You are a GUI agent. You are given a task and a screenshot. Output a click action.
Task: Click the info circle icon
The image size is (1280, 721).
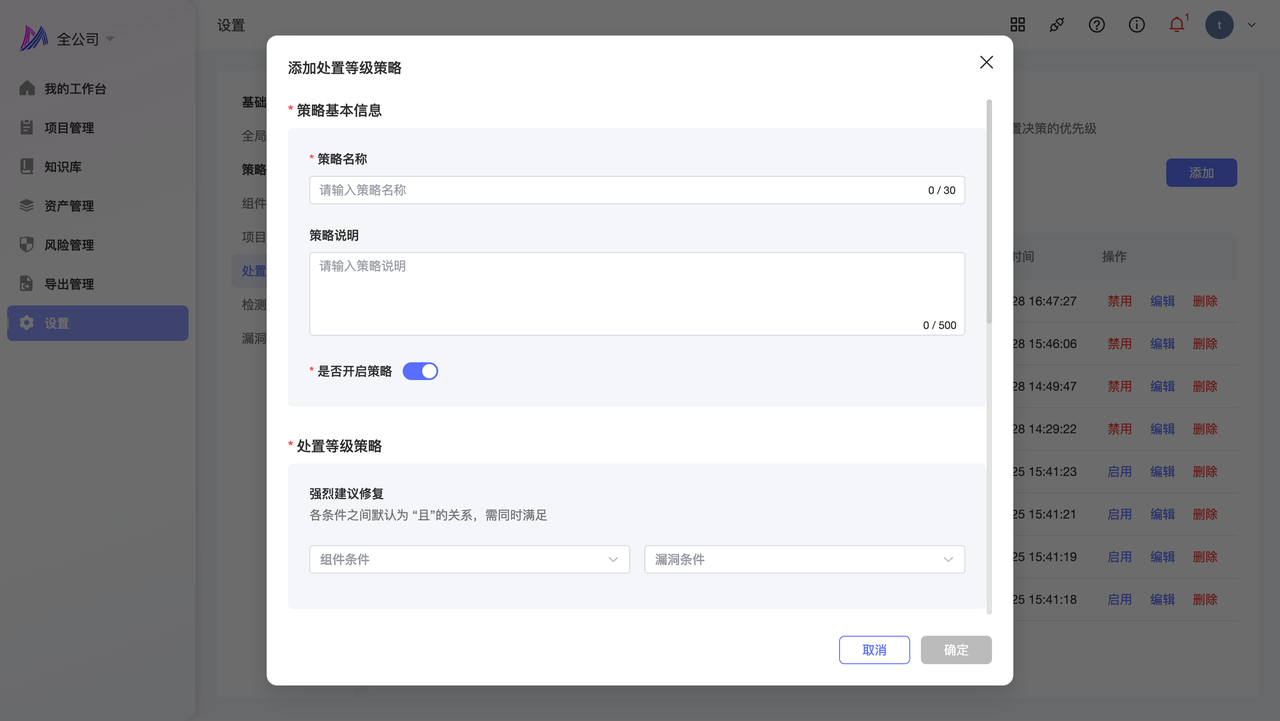click(x=1137, y=25)
